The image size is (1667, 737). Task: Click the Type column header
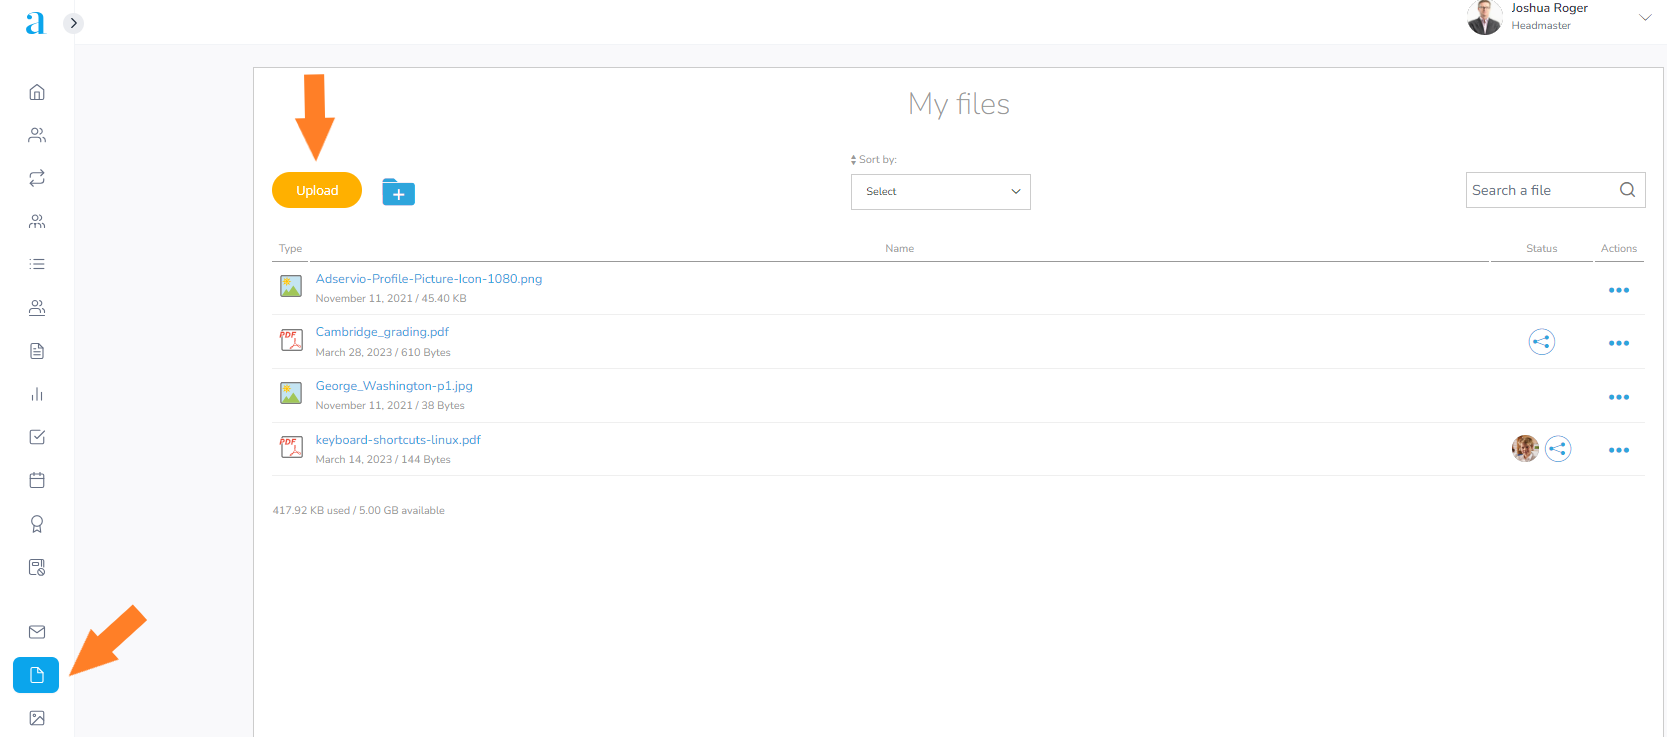click(x=290, y=248)
